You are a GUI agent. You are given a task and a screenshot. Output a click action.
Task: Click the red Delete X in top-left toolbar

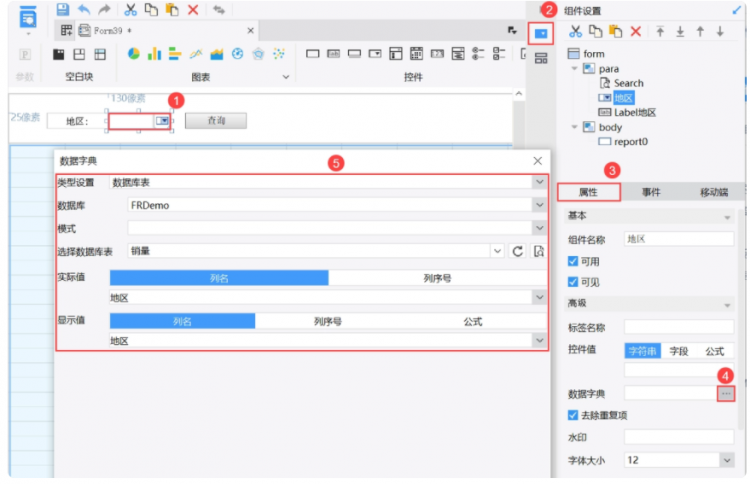[x=193, y=9]
